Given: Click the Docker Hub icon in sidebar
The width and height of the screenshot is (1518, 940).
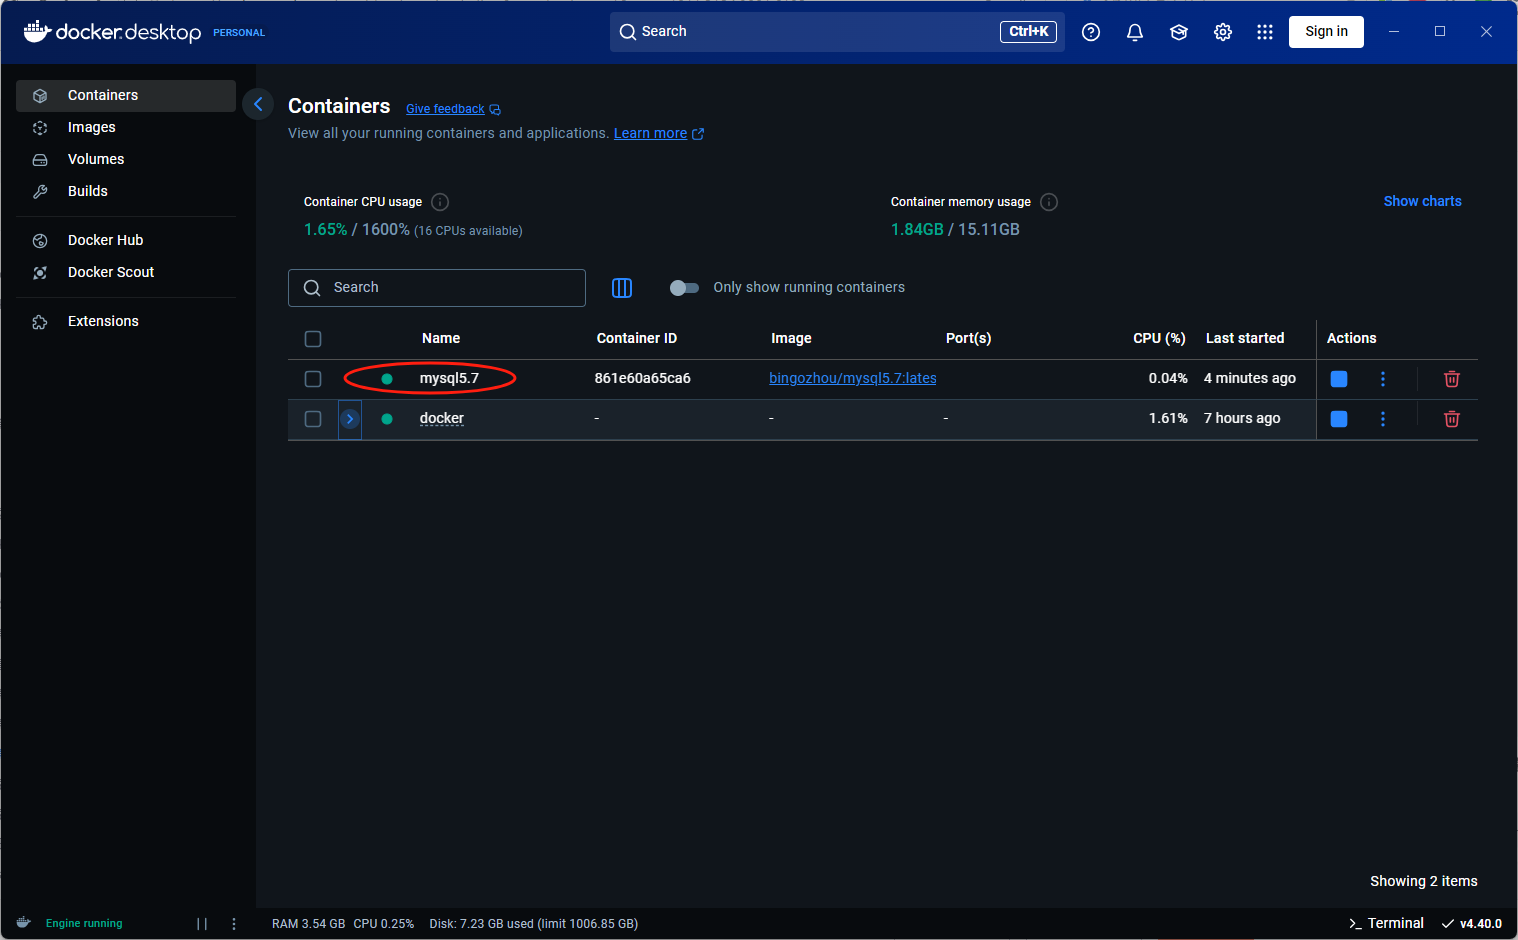Looking at the screenshot, I should click(x=40, y=241).
